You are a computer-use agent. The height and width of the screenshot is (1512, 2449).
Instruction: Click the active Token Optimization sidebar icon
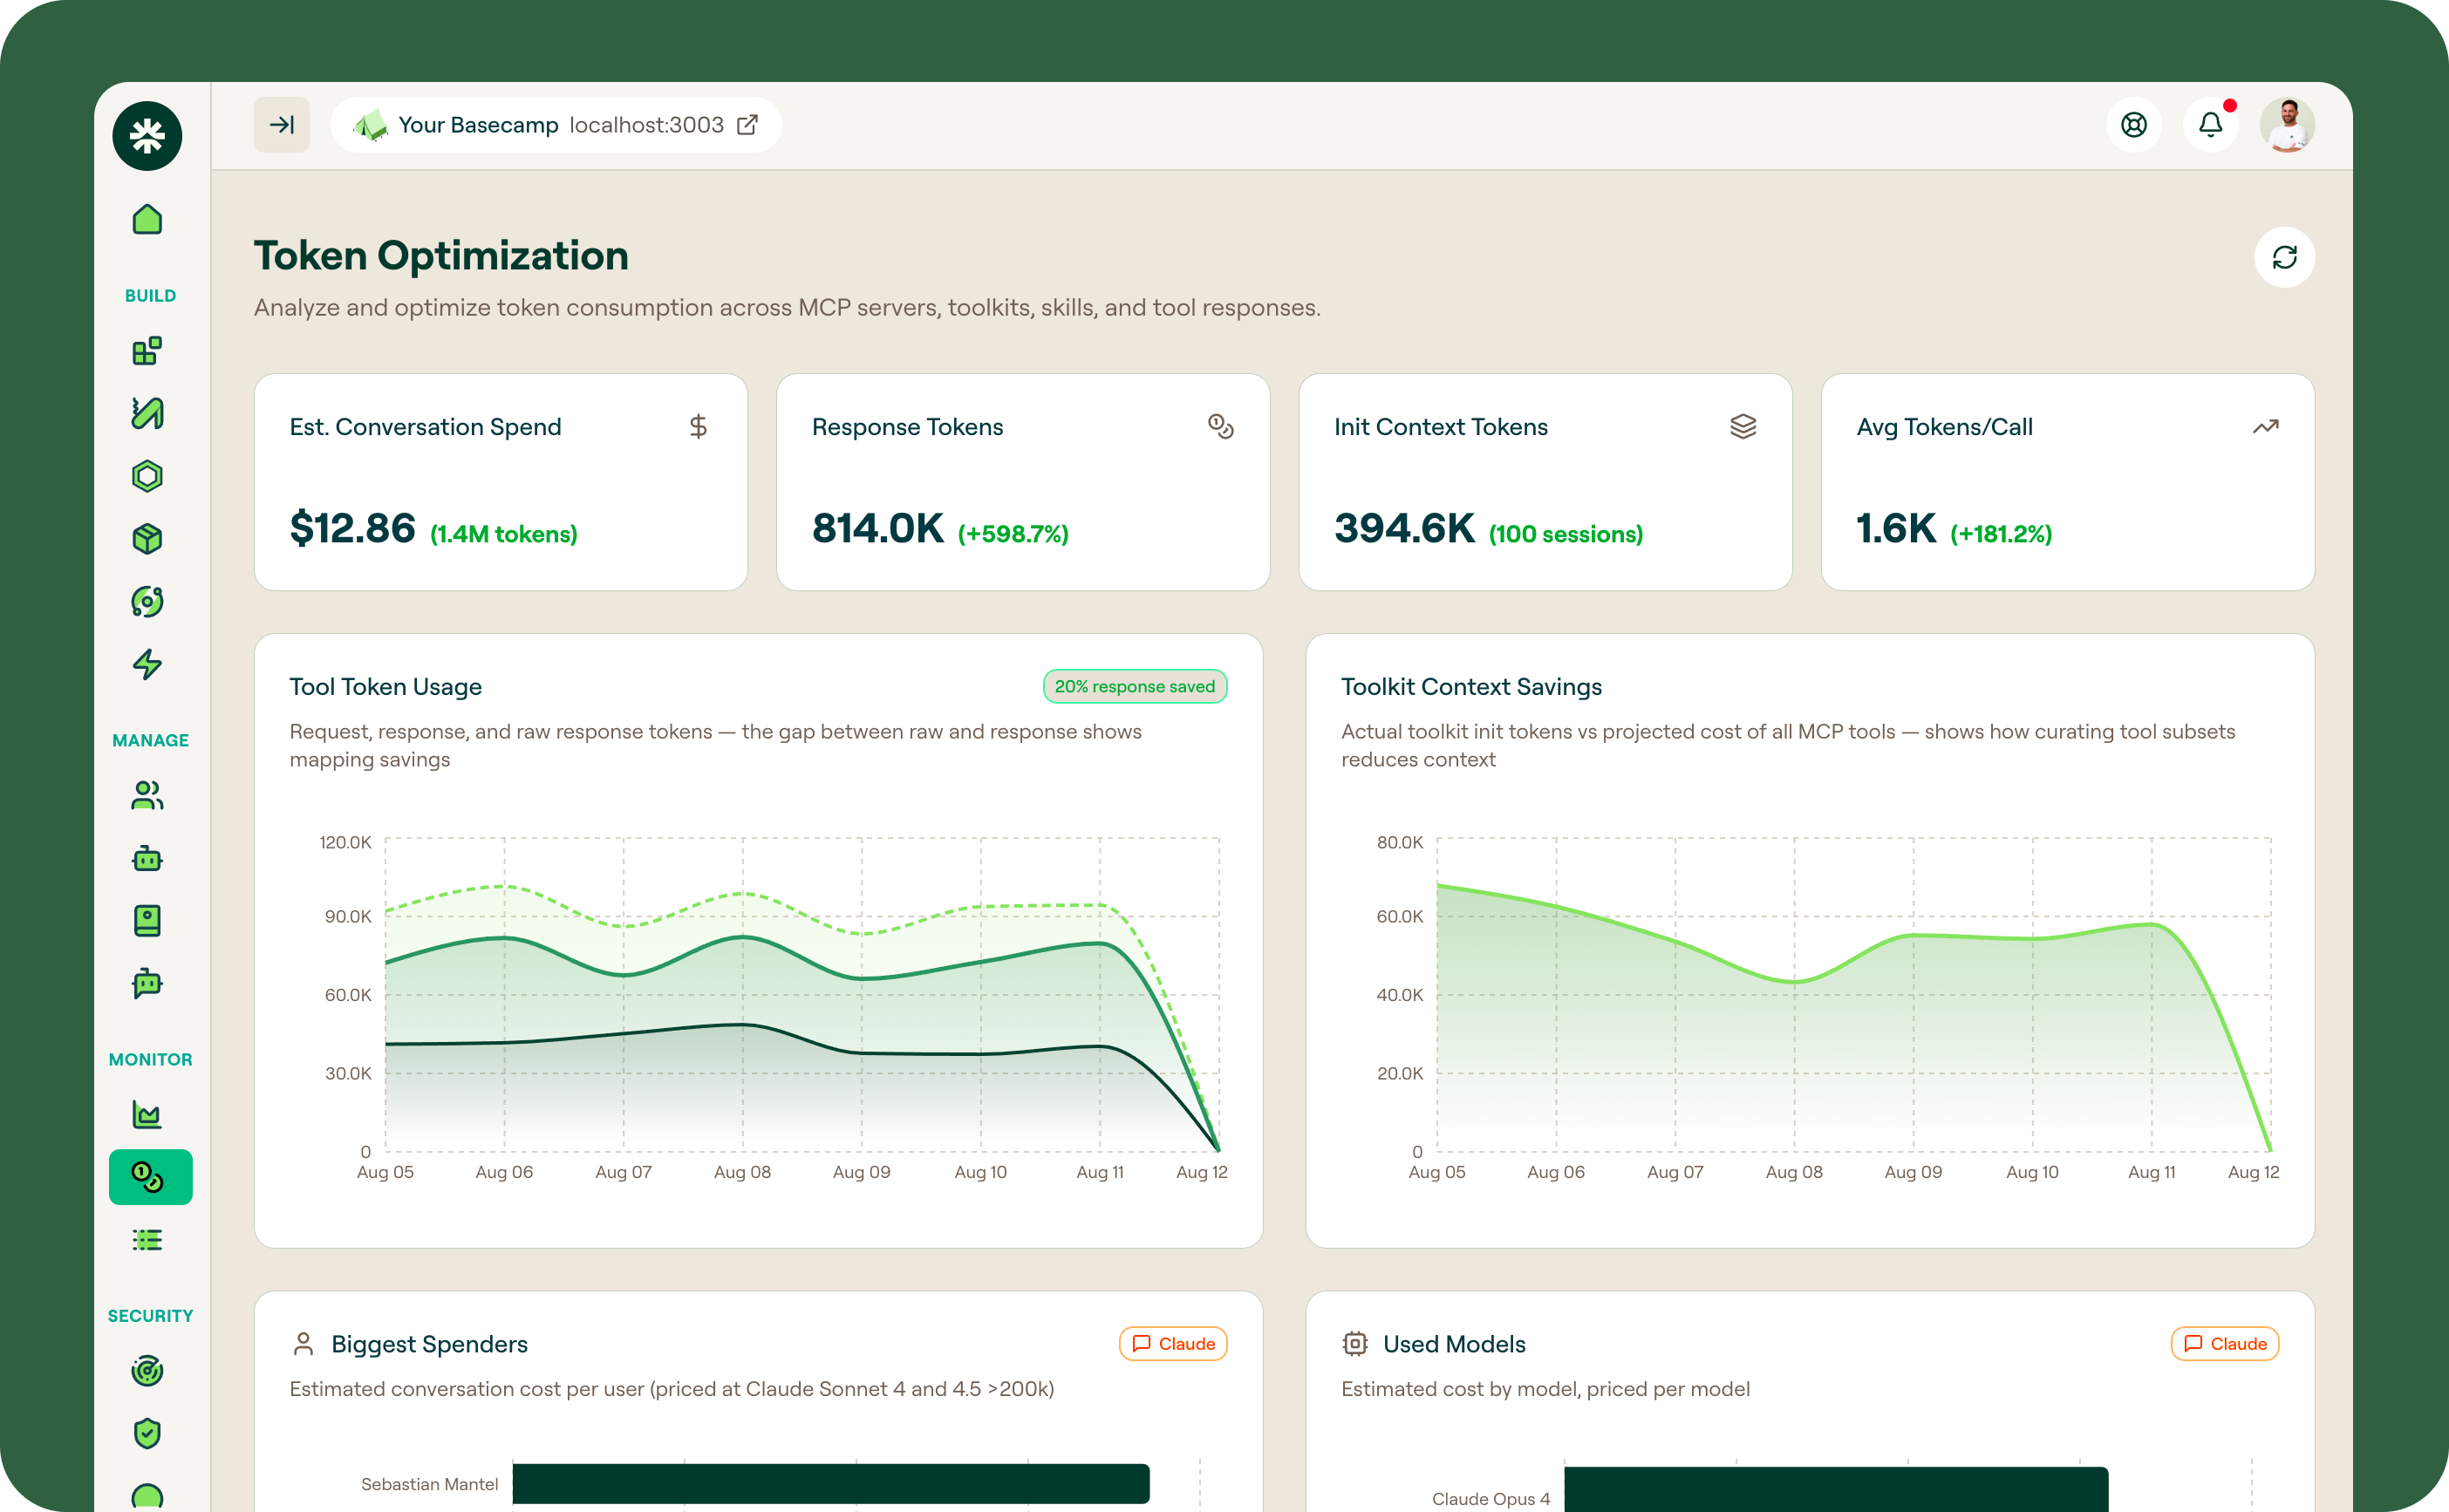150,1177
